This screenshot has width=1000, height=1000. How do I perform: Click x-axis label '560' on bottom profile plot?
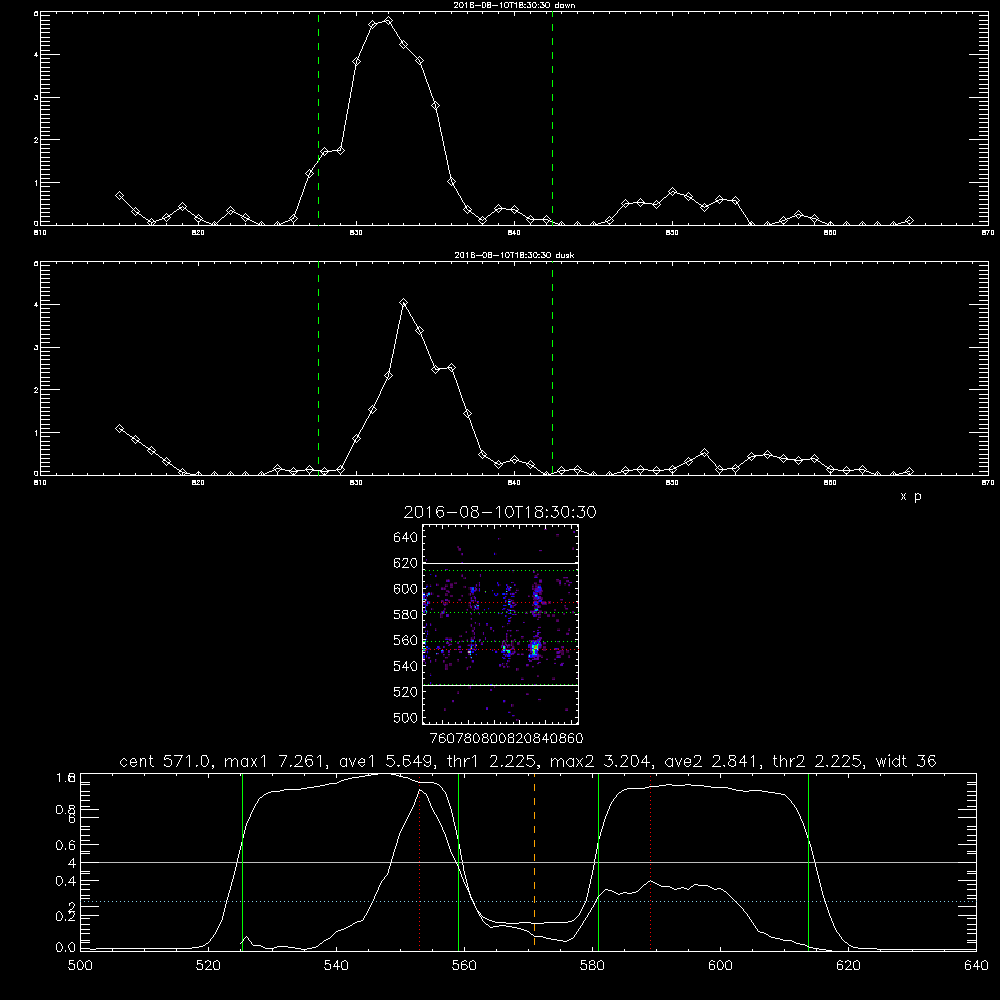click(464, 966)
